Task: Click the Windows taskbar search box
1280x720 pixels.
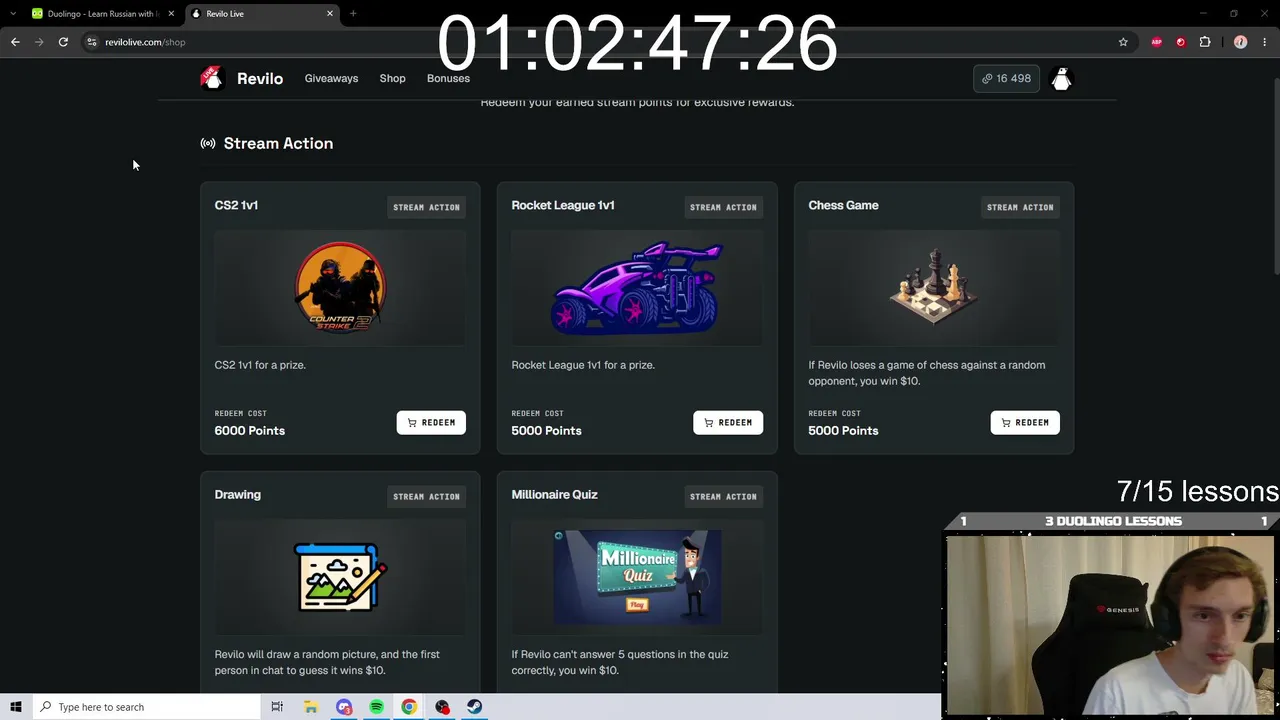Action: (x=147, y=707)
